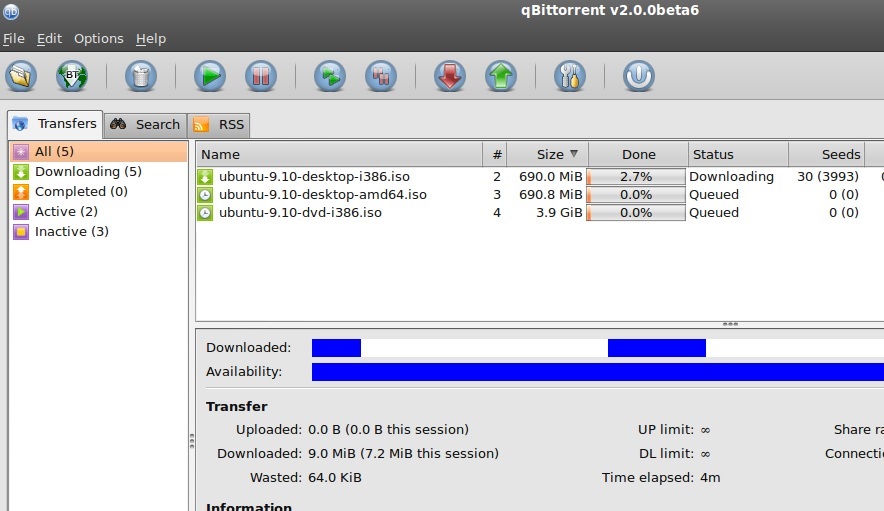Switch to the RSS tab
This screenshot has width=884, height=511.
[x=219, y=124]
